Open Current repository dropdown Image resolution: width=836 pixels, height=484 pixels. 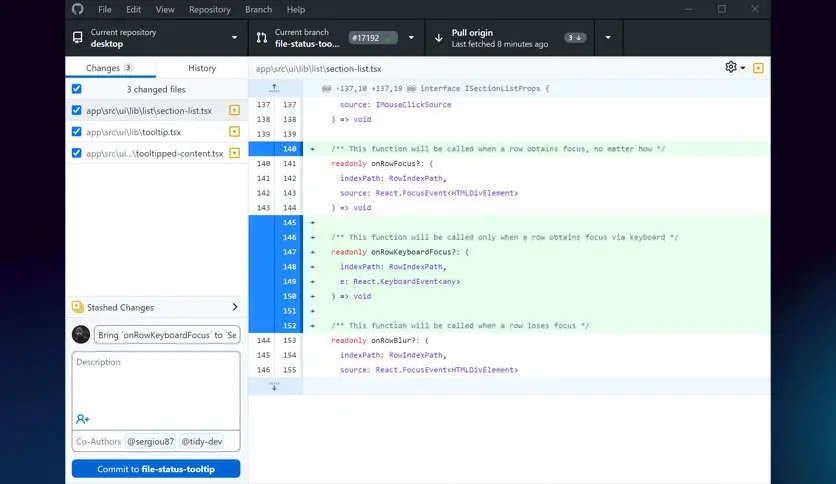[x=157, y=38]
